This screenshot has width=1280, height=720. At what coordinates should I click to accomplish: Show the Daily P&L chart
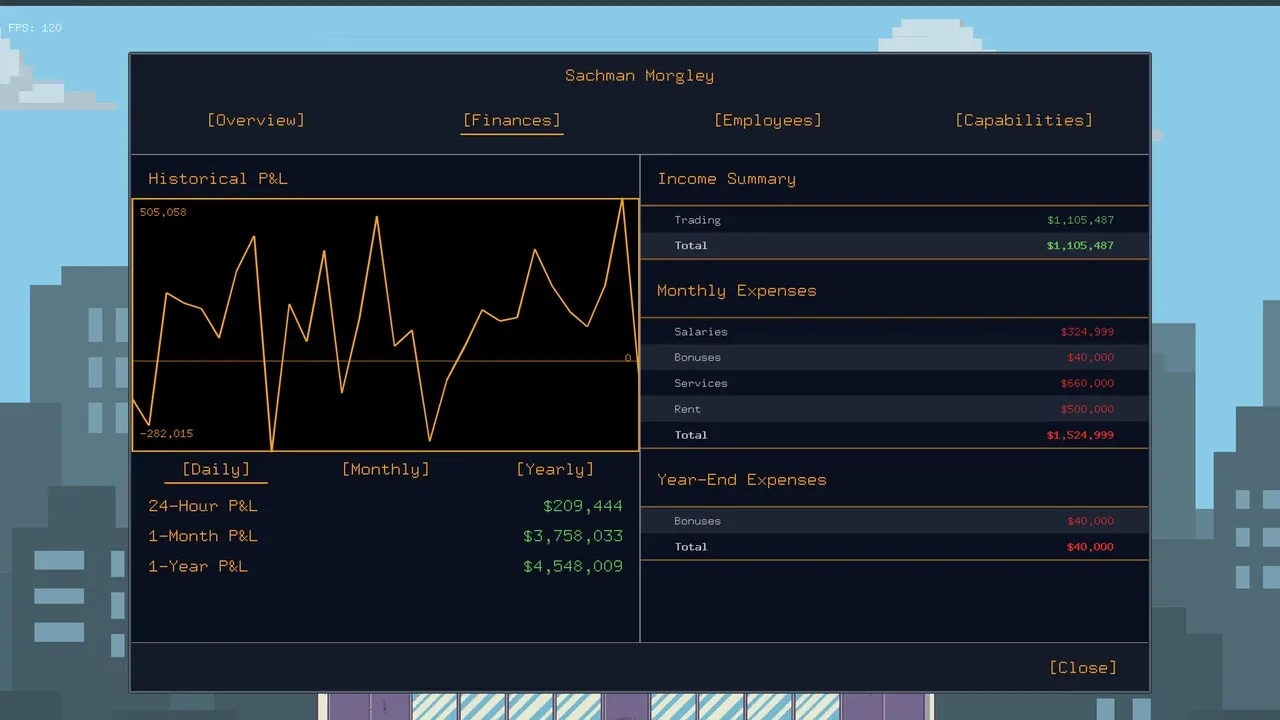tap(216, 469)
